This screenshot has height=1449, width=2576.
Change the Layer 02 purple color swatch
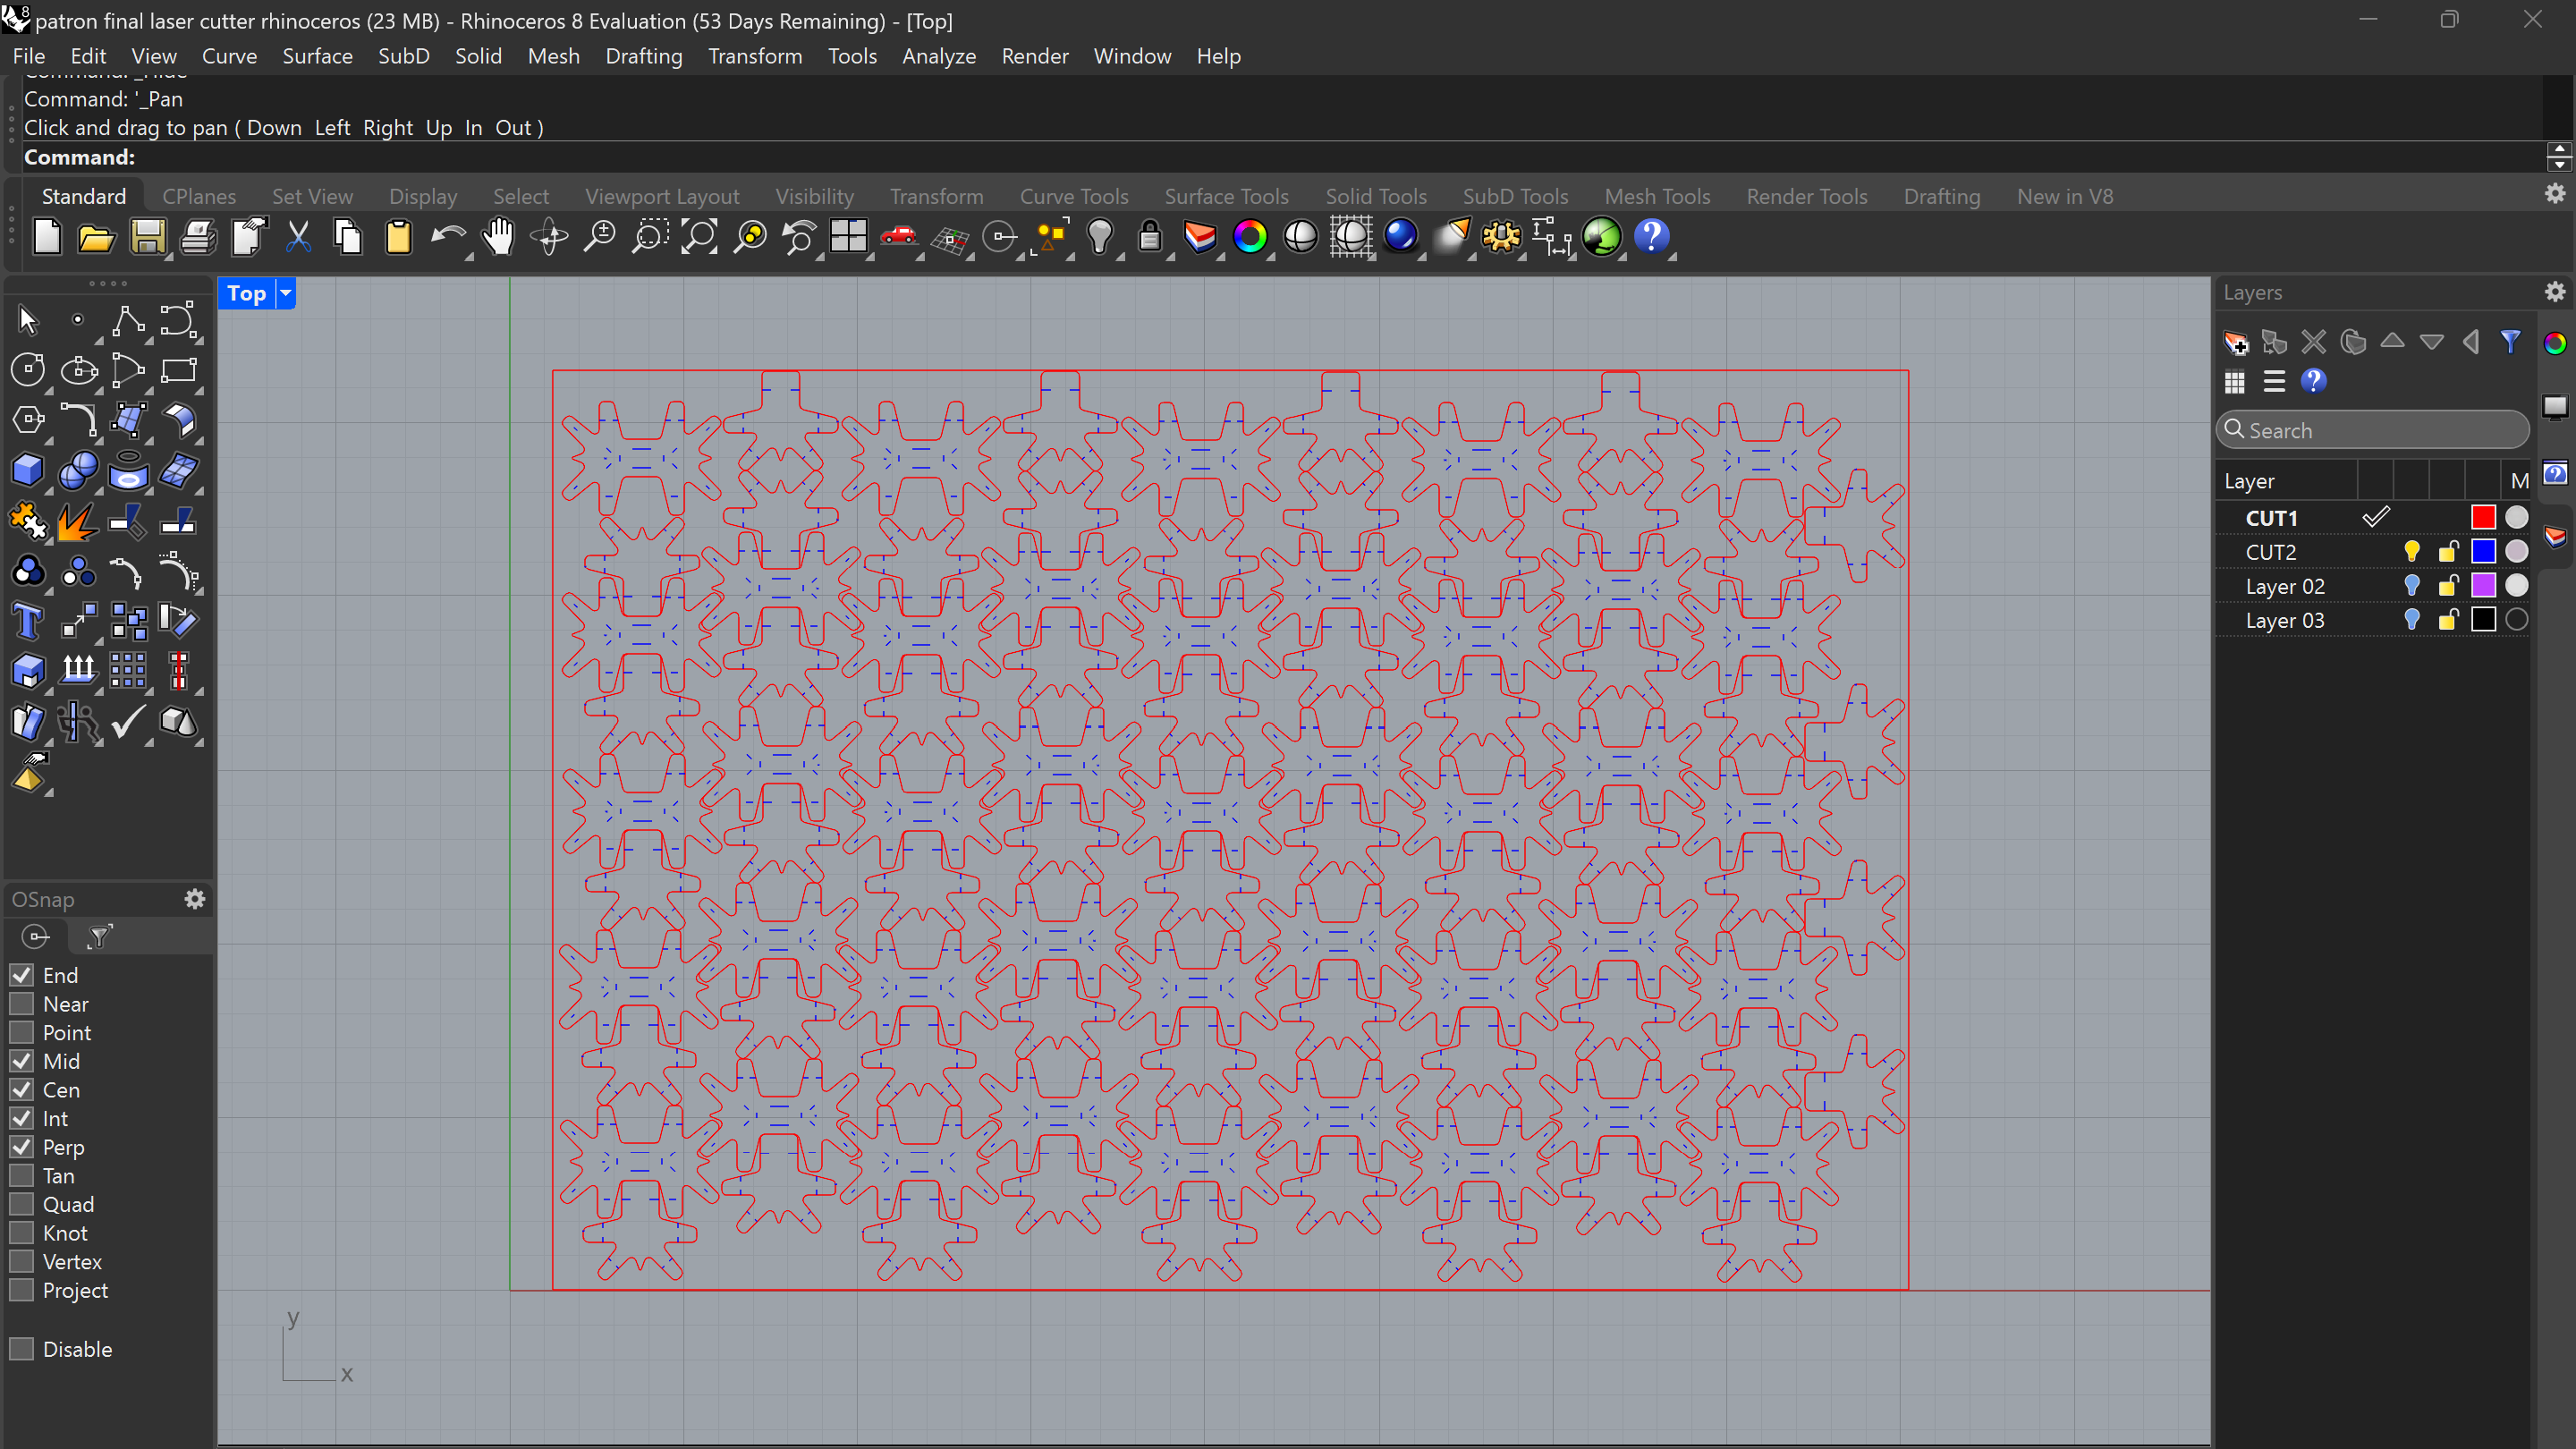[x=2483, y=586]
